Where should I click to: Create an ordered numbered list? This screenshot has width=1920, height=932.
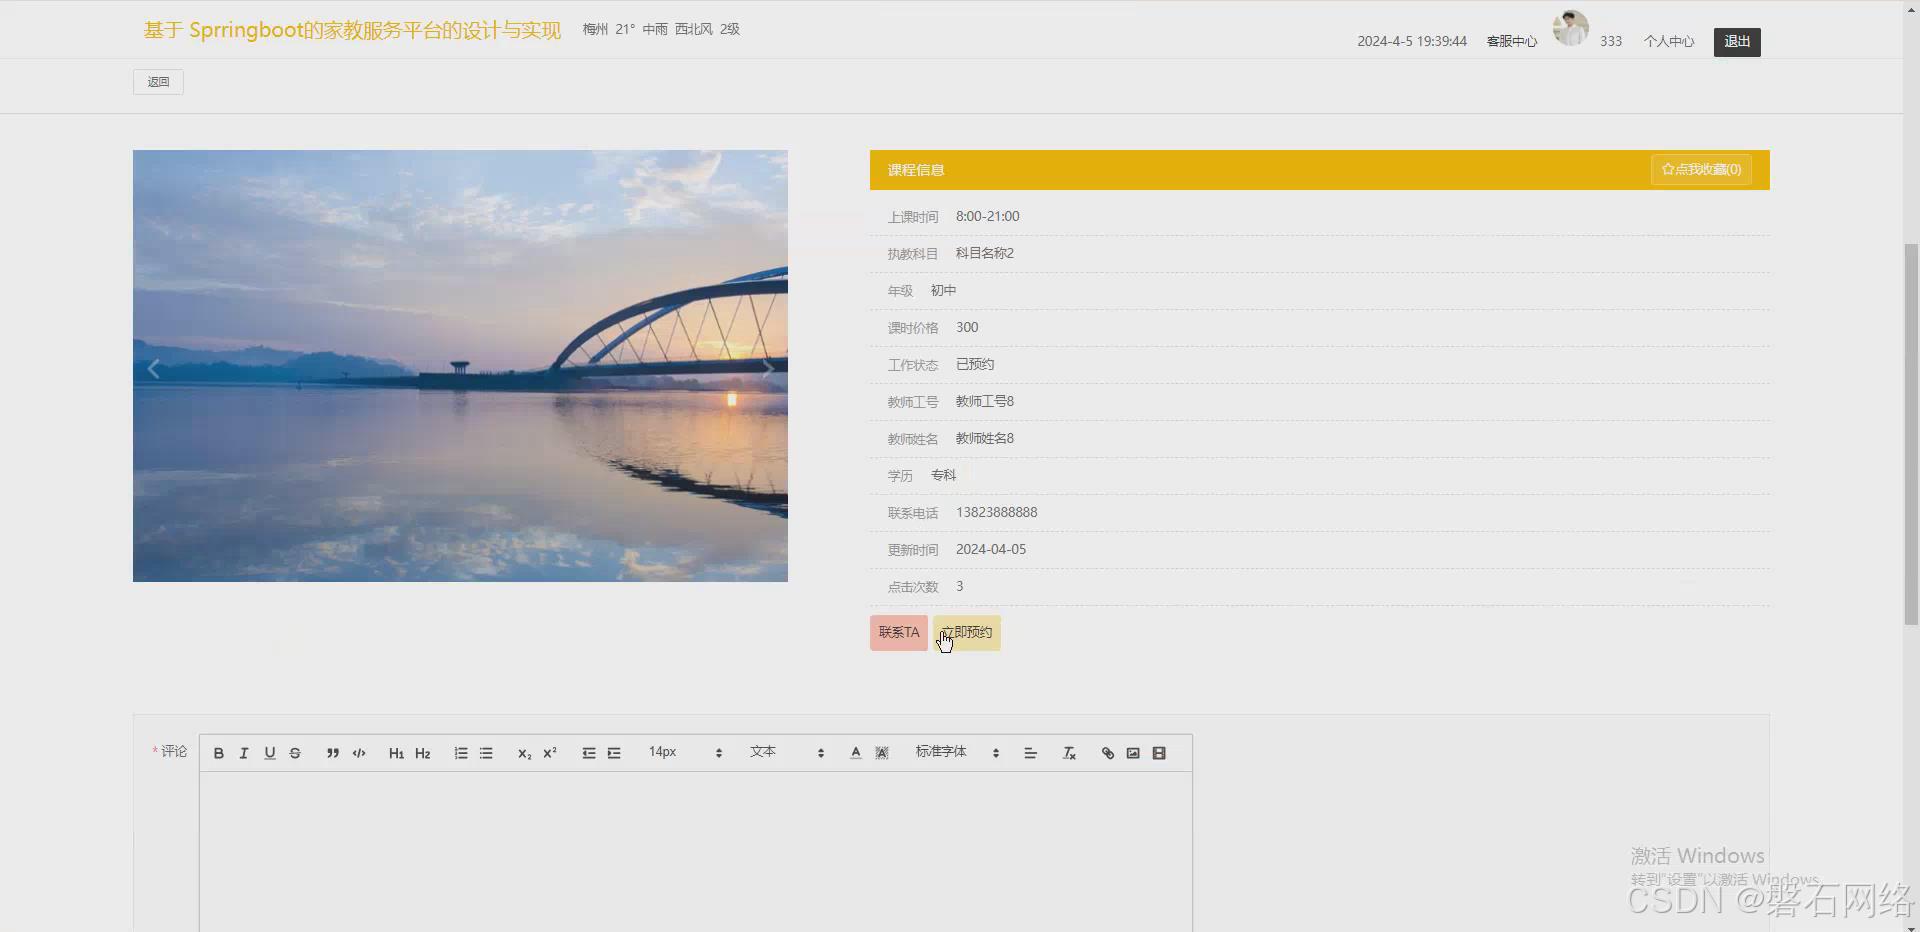click(461, 753)
